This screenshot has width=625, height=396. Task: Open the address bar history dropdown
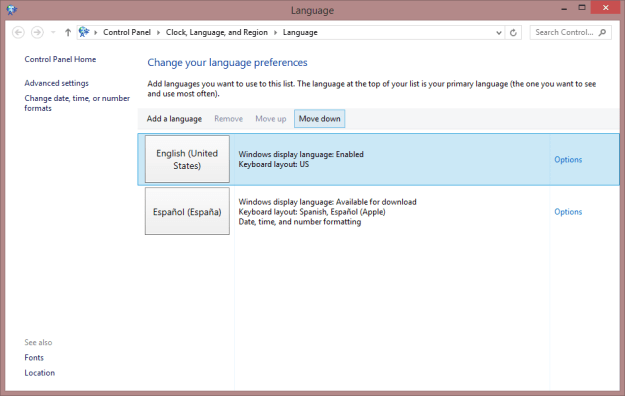pyautogui.click(x=499, y=33)
